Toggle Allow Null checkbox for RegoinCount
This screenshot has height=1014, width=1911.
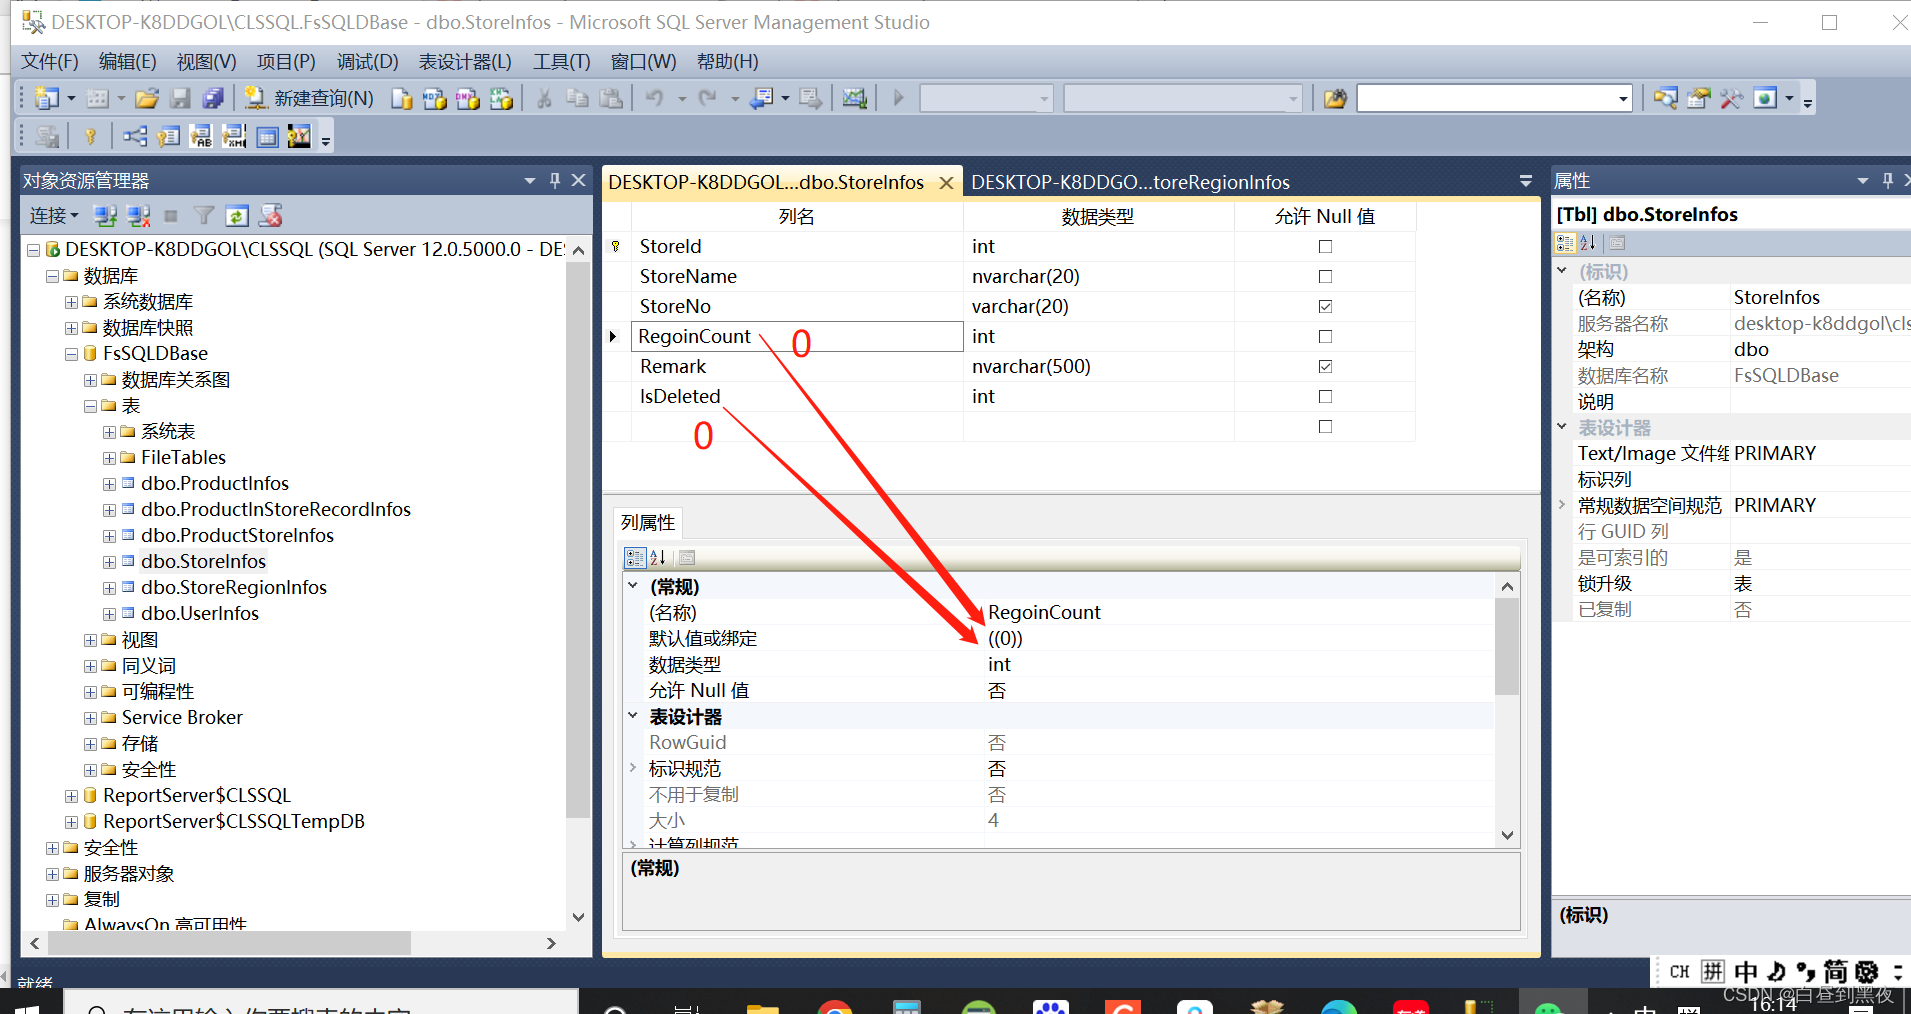pos(1325,336)
